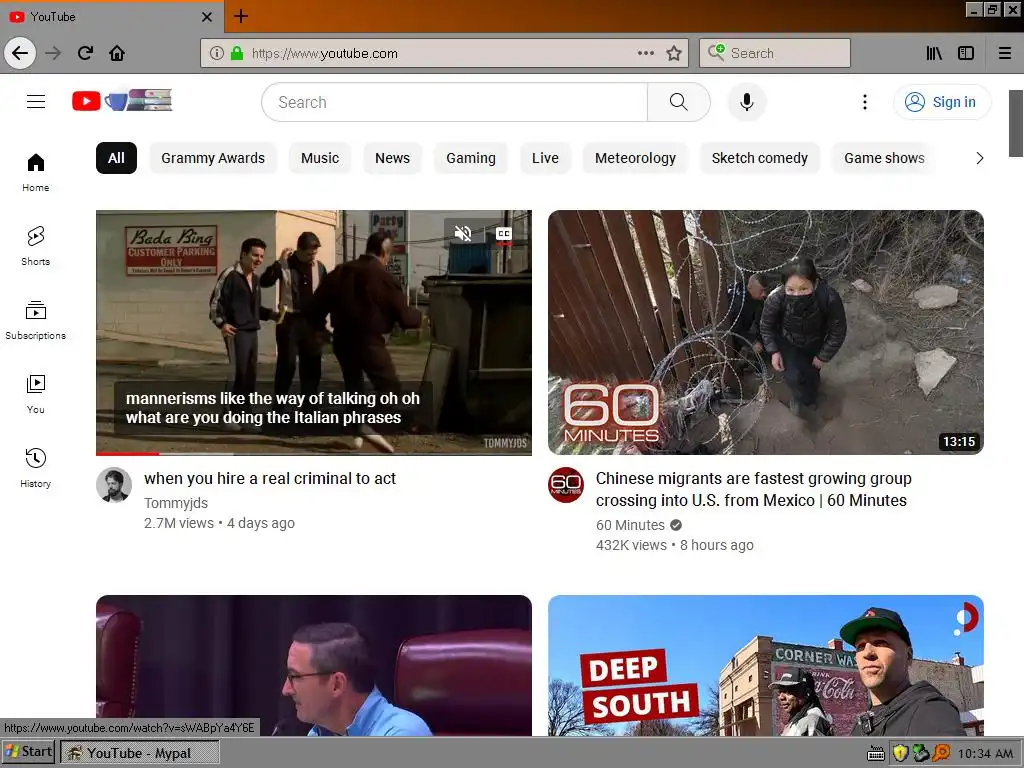Image resolution: width=1024 pixels, height=768 pixels.
Task: Select the Game shows chip
Action: click(884, 158)
